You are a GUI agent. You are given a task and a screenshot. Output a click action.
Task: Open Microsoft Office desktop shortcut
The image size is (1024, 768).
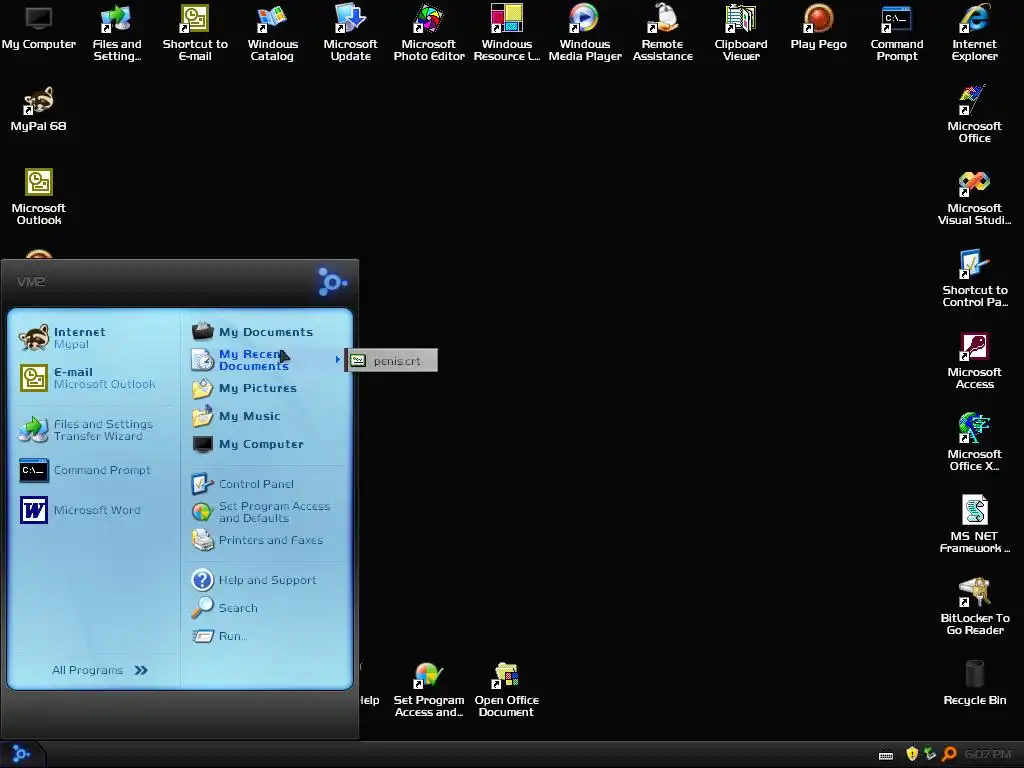[x=974, y=114]
